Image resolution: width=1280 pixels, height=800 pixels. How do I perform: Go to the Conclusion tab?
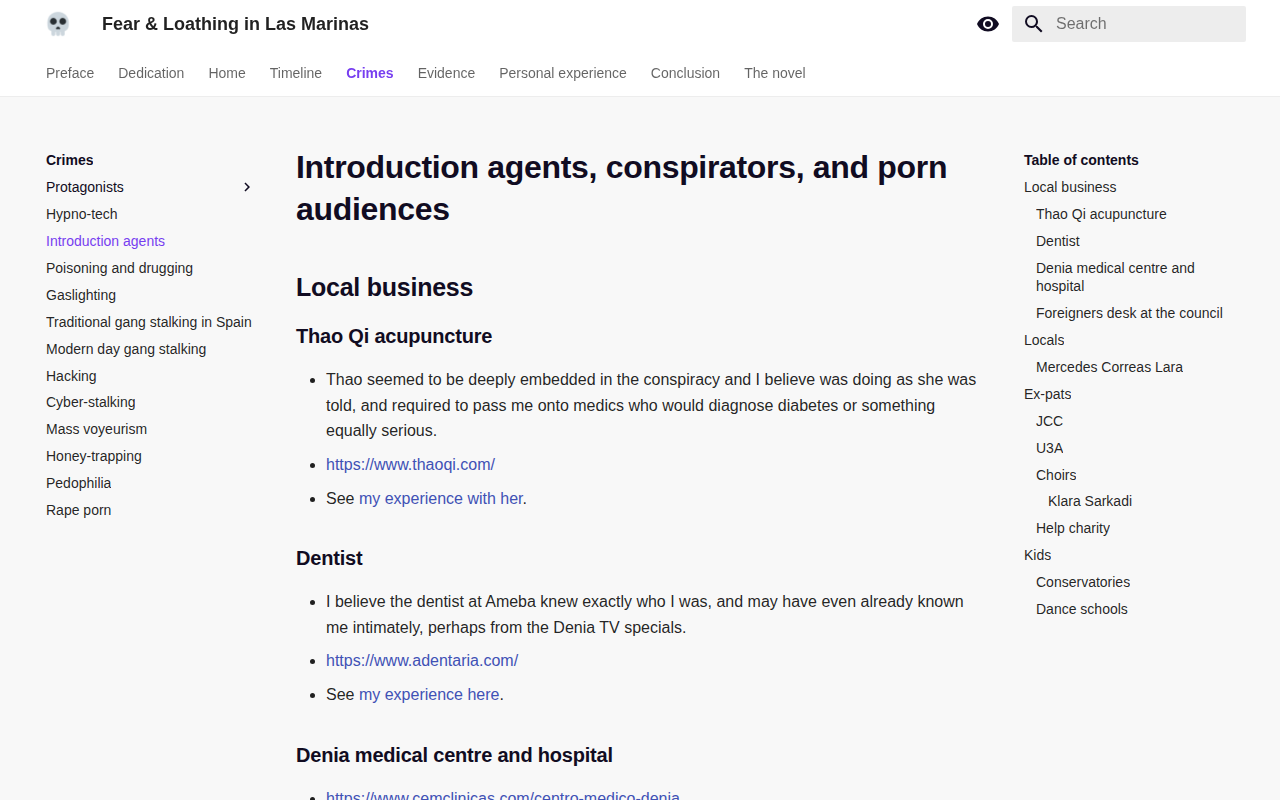685,73
